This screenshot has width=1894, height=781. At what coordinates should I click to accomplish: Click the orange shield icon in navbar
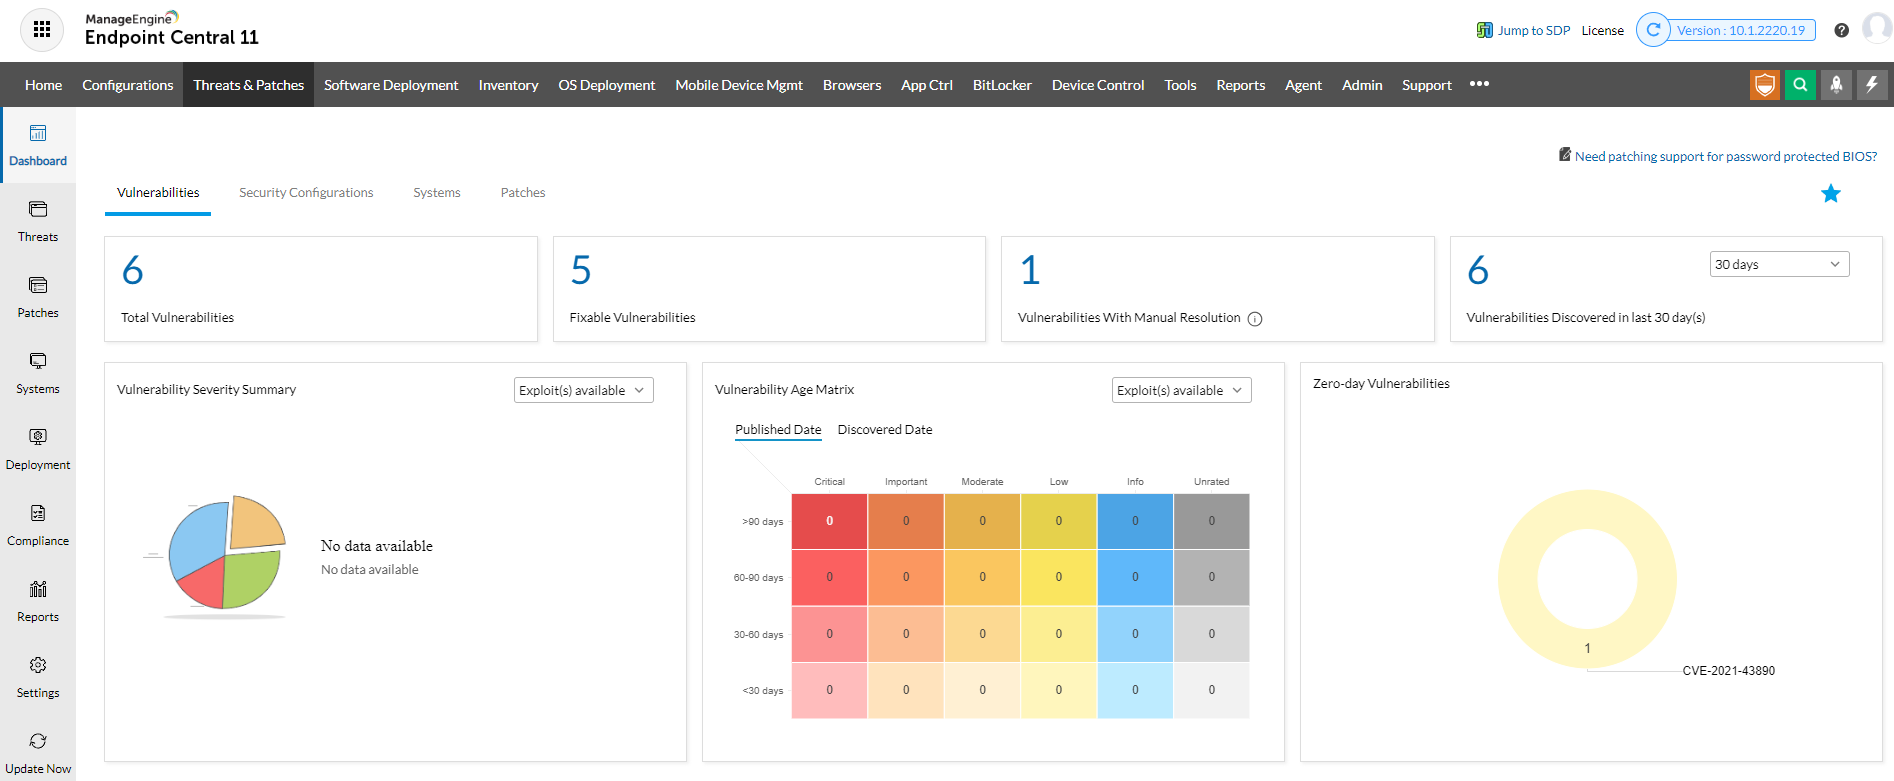tap(1765, 85)
